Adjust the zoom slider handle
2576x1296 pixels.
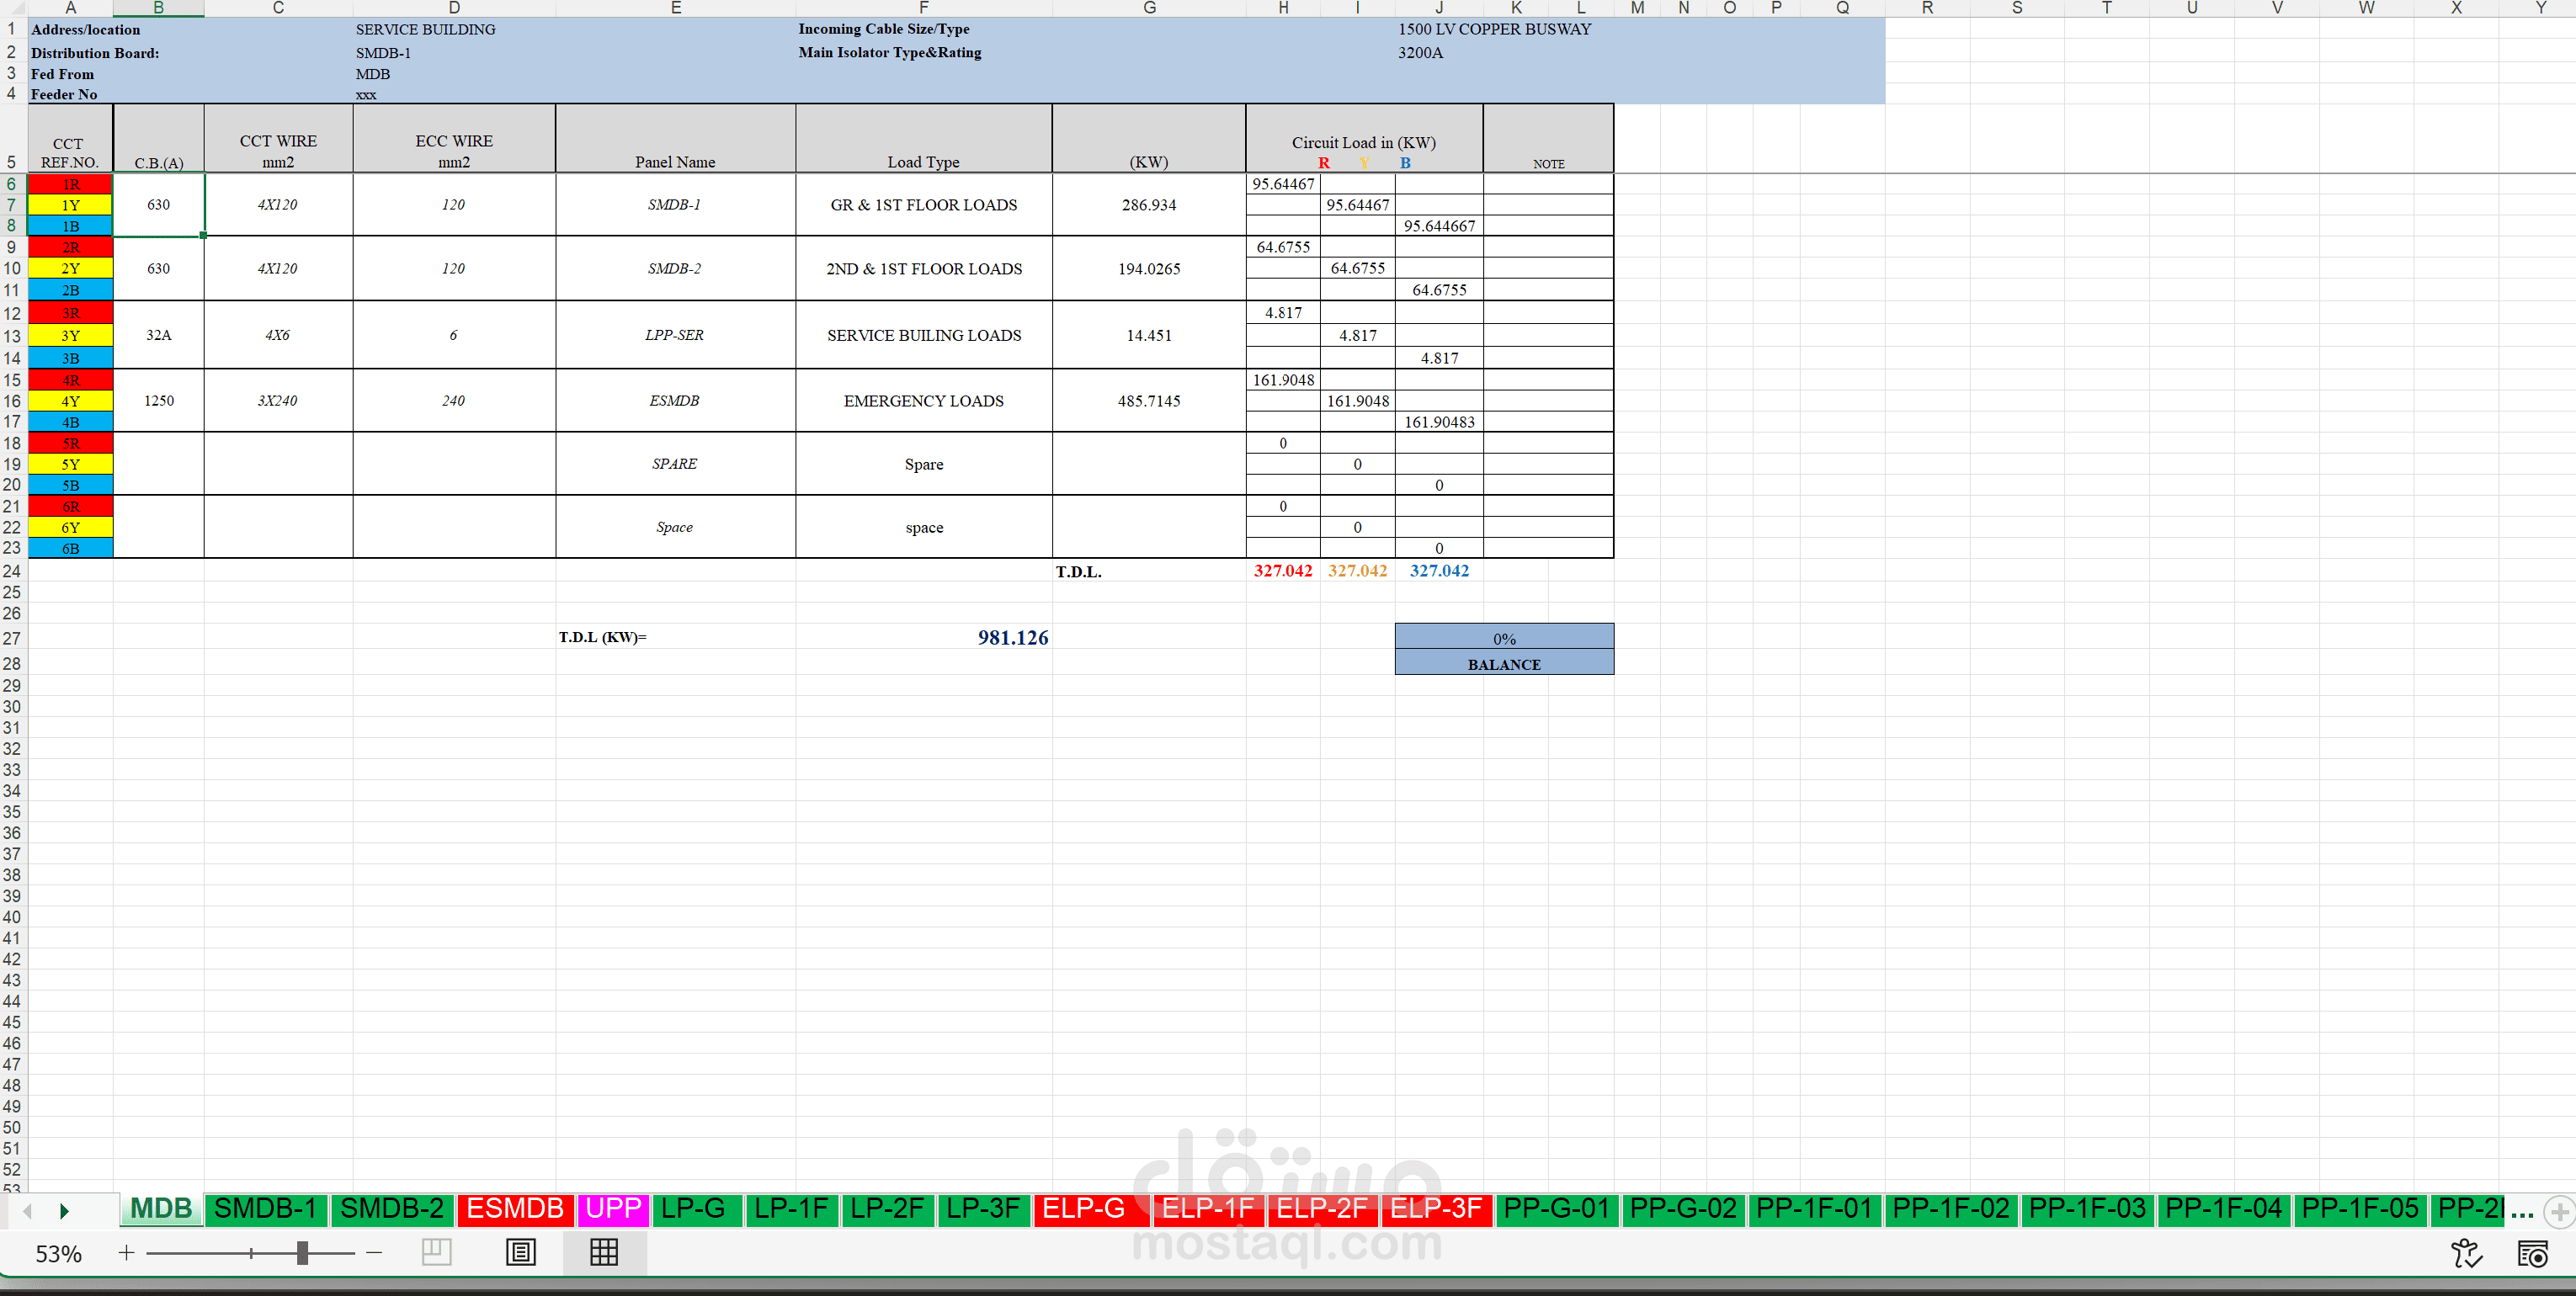tap(302, 1252)
